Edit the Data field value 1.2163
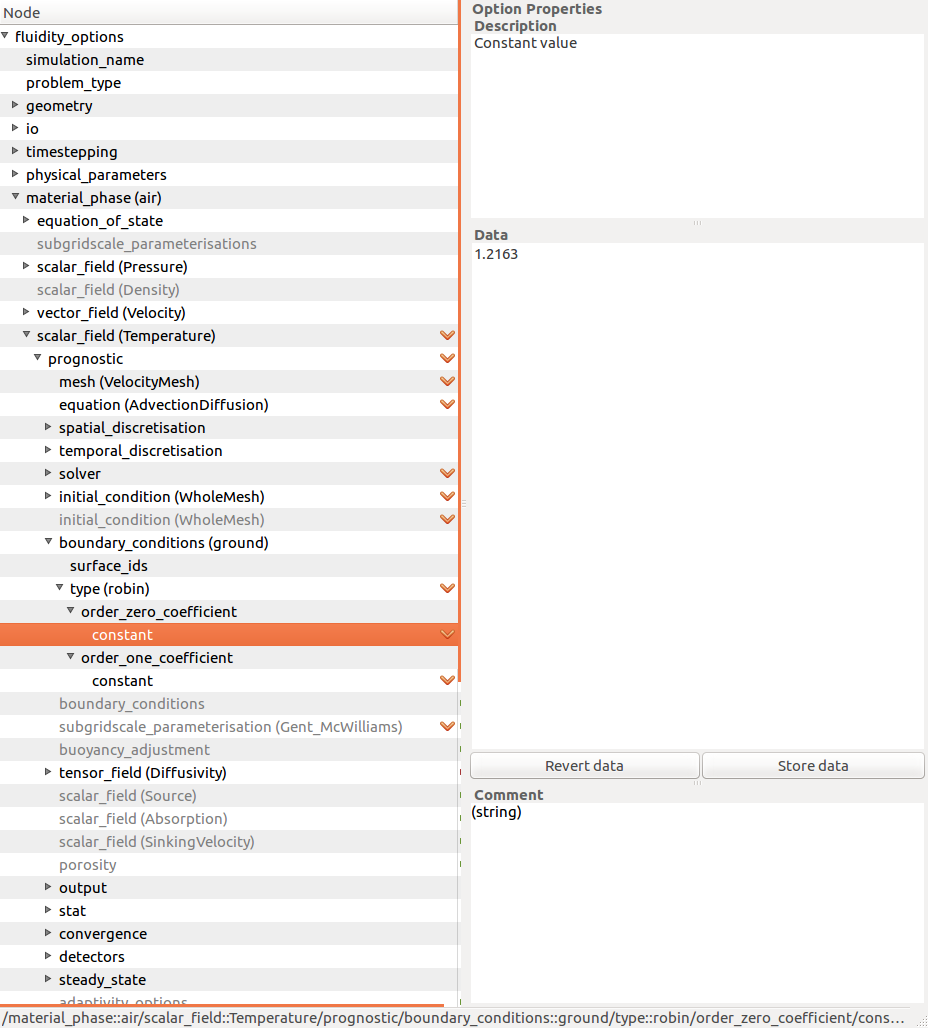This screenshot has width=928, height=1028. [x=697, y=496]
